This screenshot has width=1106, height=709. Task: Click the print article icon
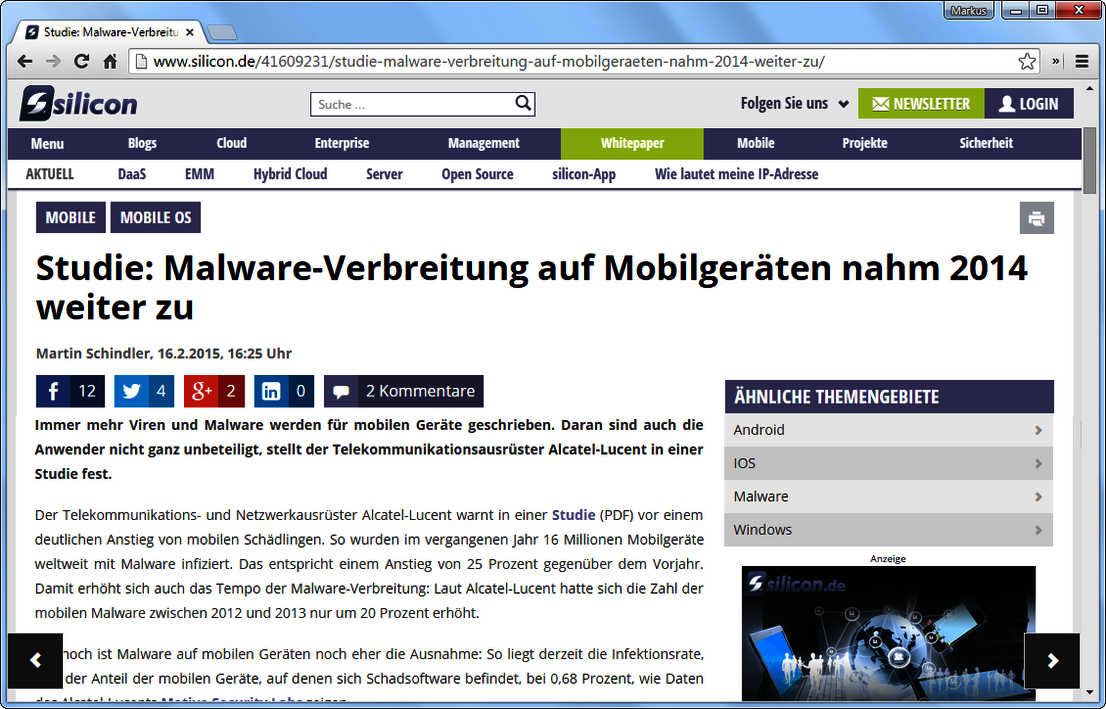coord(1036,218)
